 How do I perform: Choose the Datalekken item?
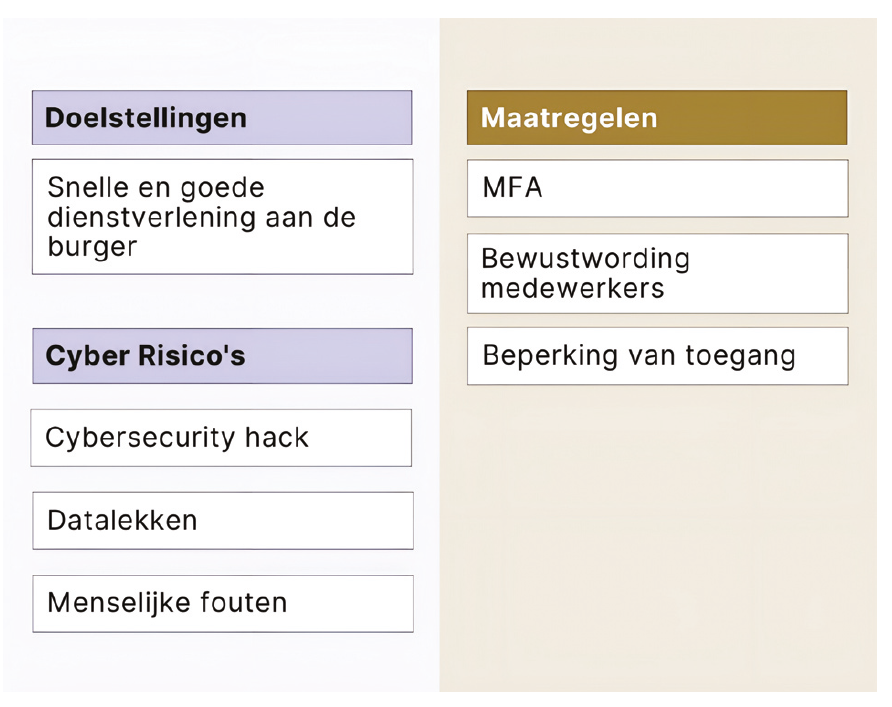[223, 520]
